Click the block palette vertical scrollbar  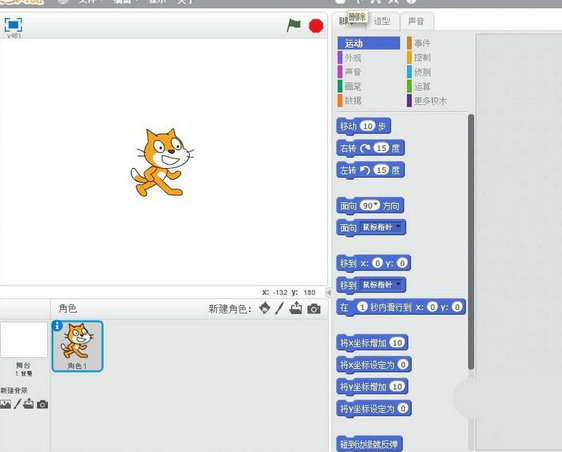471,242
